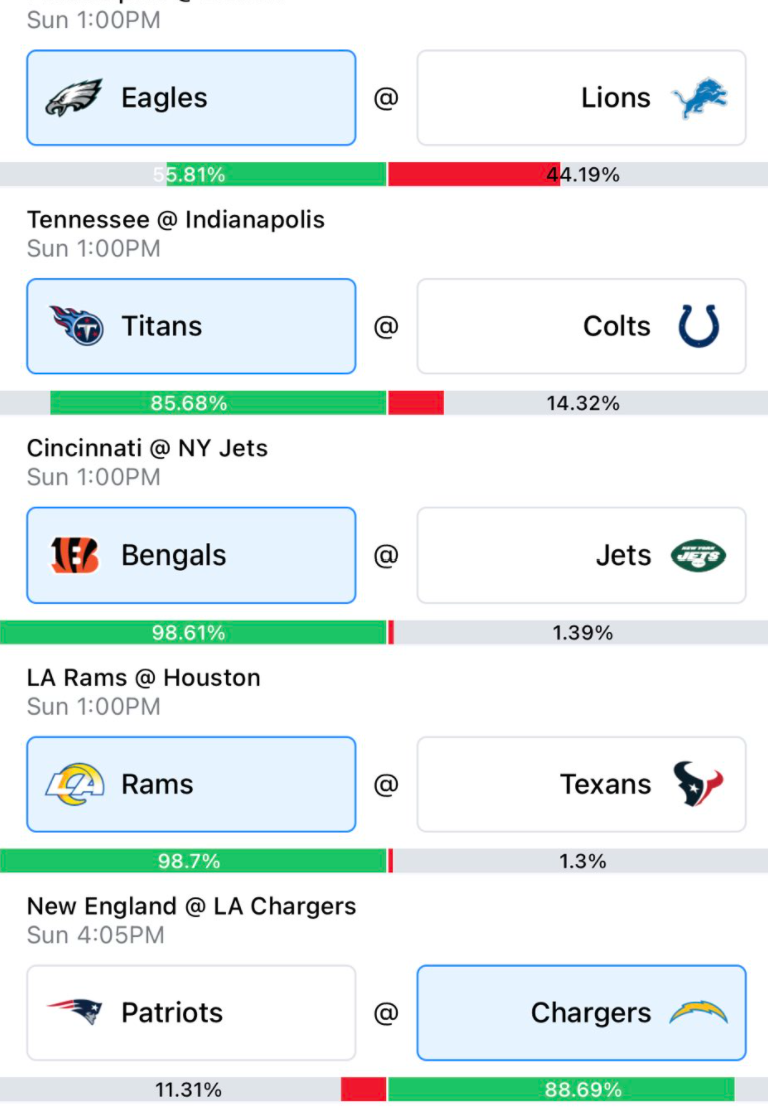Click the Titans 85.68% green bar
Image resolution: width=768 pixels, height=1116 pixels.
[x=218, y=403]
